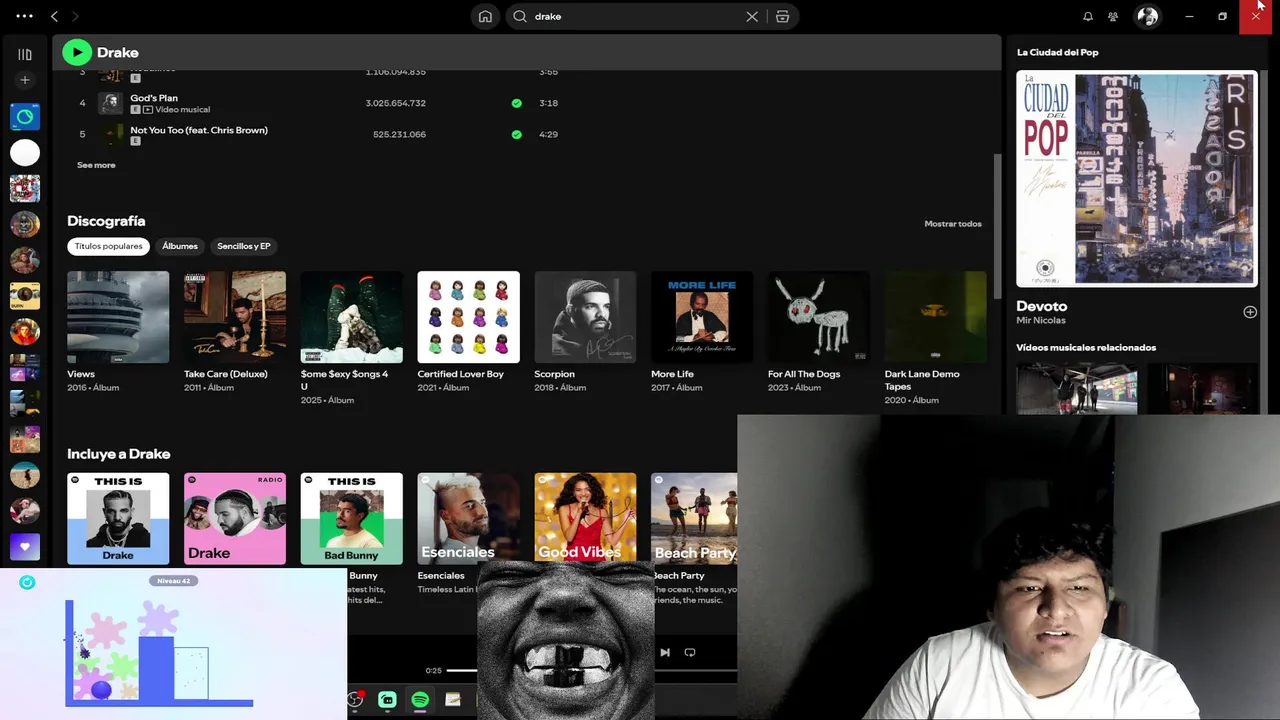Toggle saved check on God's Plan

516,103
